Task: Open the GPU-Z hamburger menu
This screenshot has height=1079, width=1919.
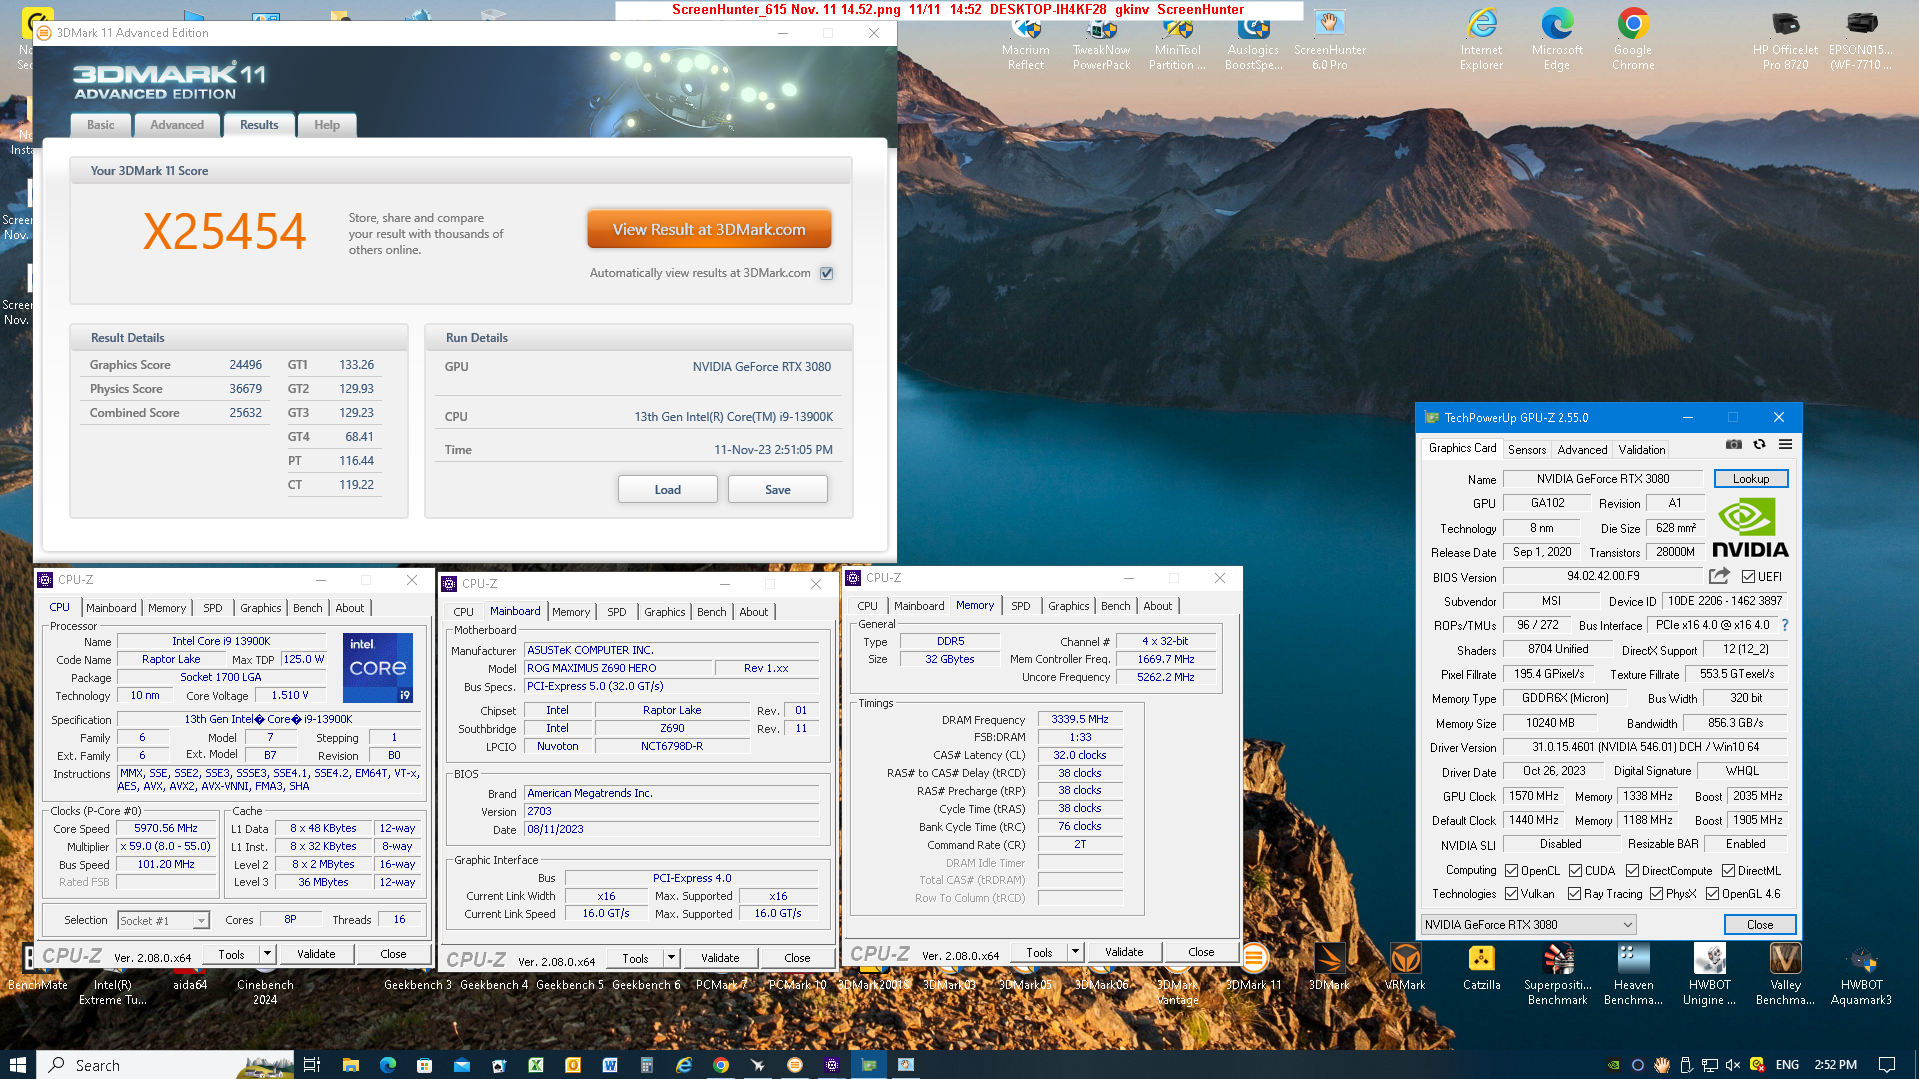Action: pos(1785,445)
